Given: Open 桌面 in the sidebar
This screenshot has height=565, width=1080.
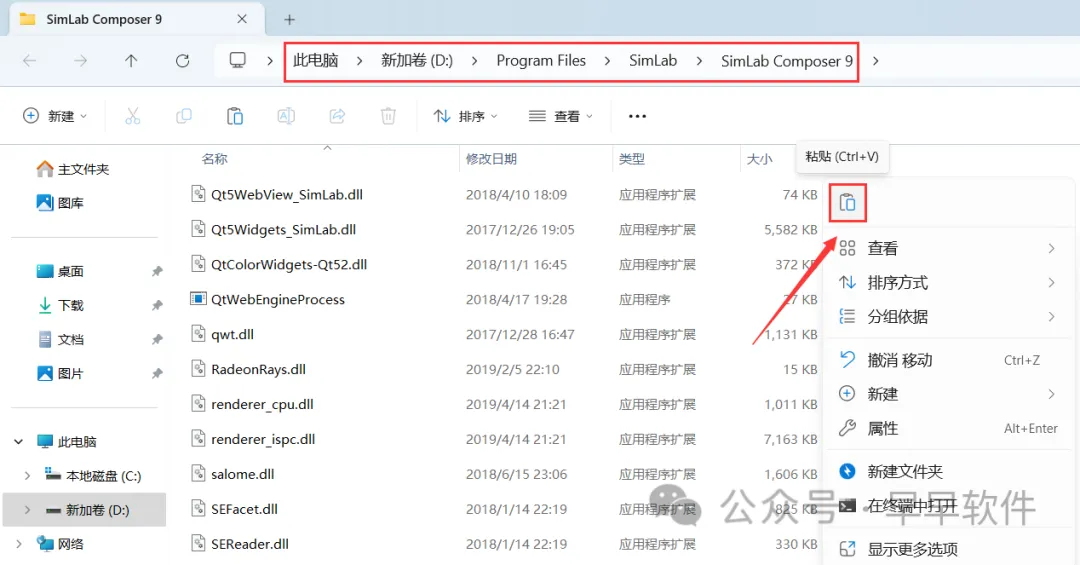Looking at the screenshot, I should (61, 271).
